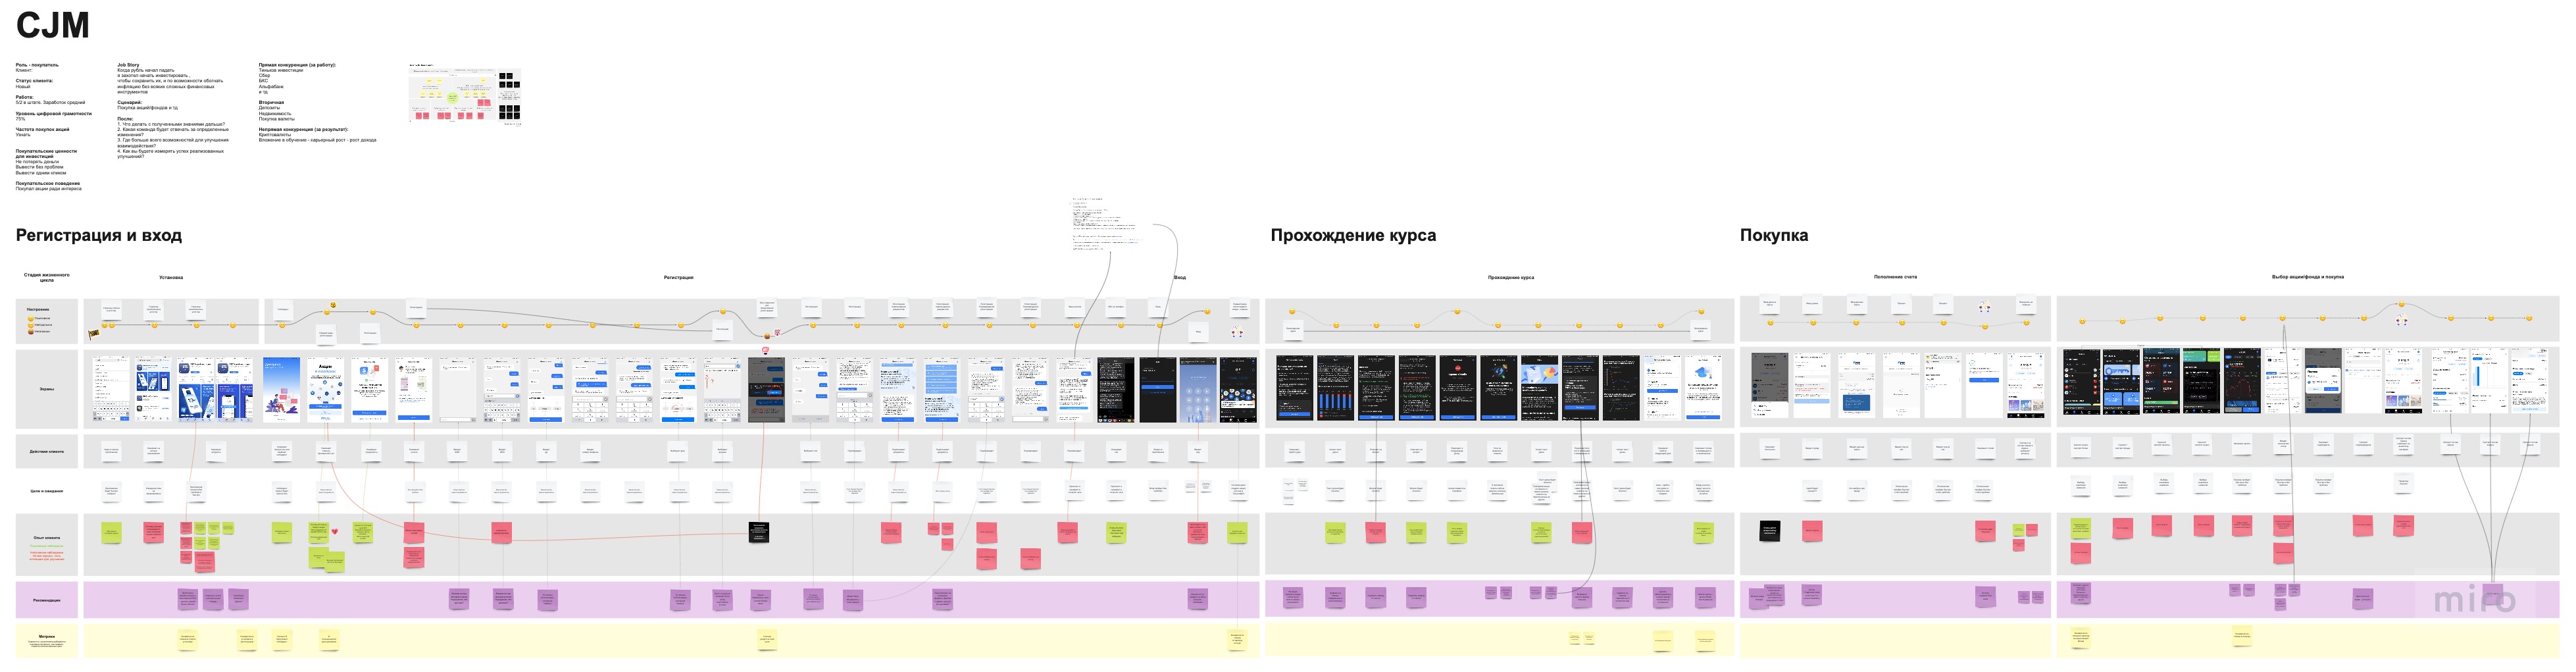Click the pink heart sticker in Опыт клиента

335,531
